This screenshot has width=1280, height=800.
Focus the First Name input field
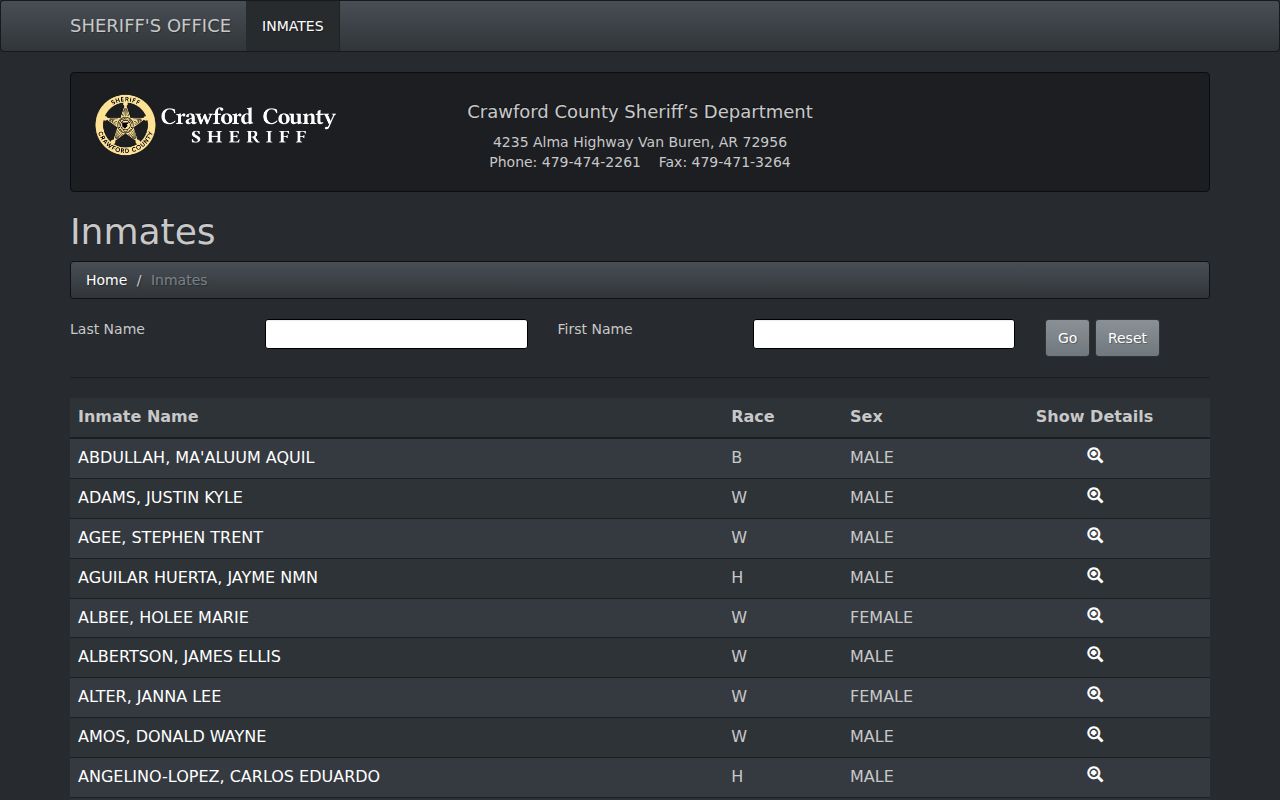pyautogui.click(x=884, y=334)
